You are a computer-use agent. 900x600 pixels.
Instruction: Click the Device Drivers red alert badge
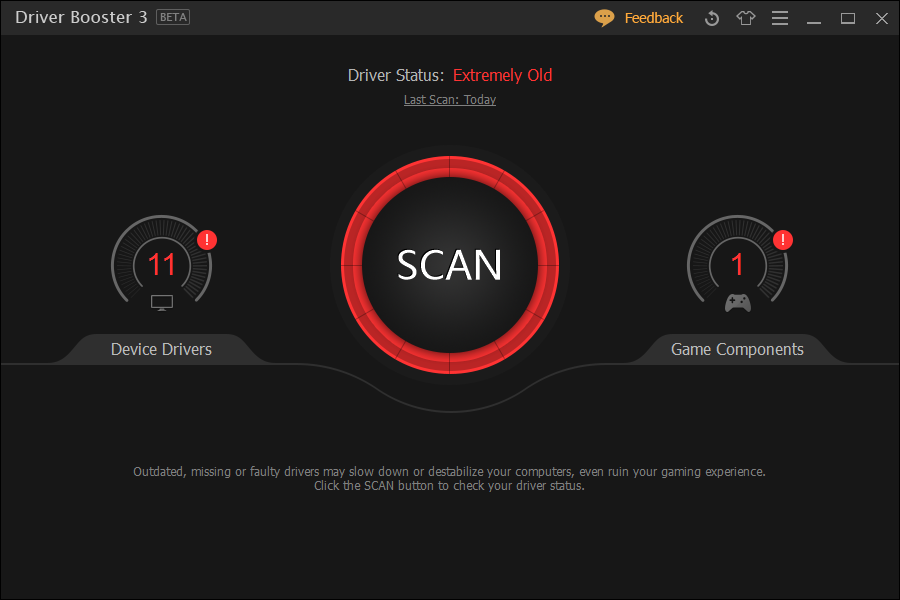click(x=207, y=240)
